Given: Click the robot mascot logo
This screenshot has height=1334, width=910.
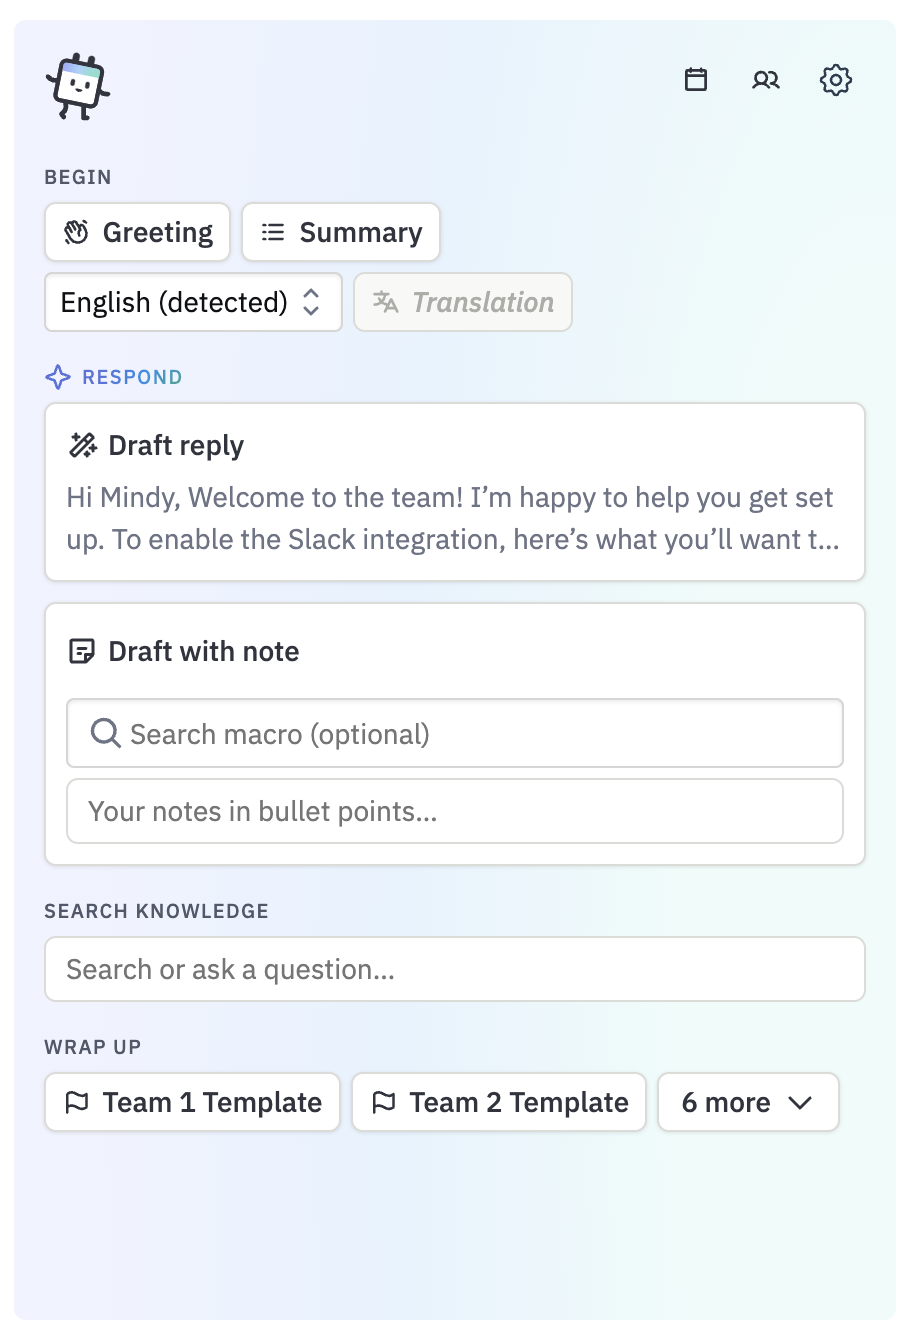Looking at the screenshot, I should [x=78, y=87].
